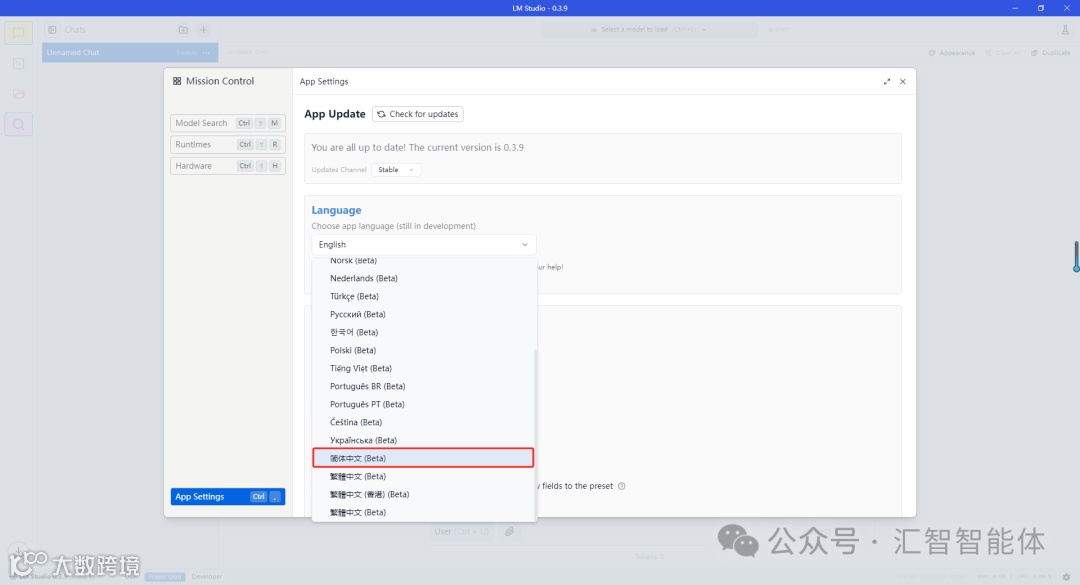The image size is (1080, 585).
Task: Open Hardware in Mission Control
Action: point(228,166)
